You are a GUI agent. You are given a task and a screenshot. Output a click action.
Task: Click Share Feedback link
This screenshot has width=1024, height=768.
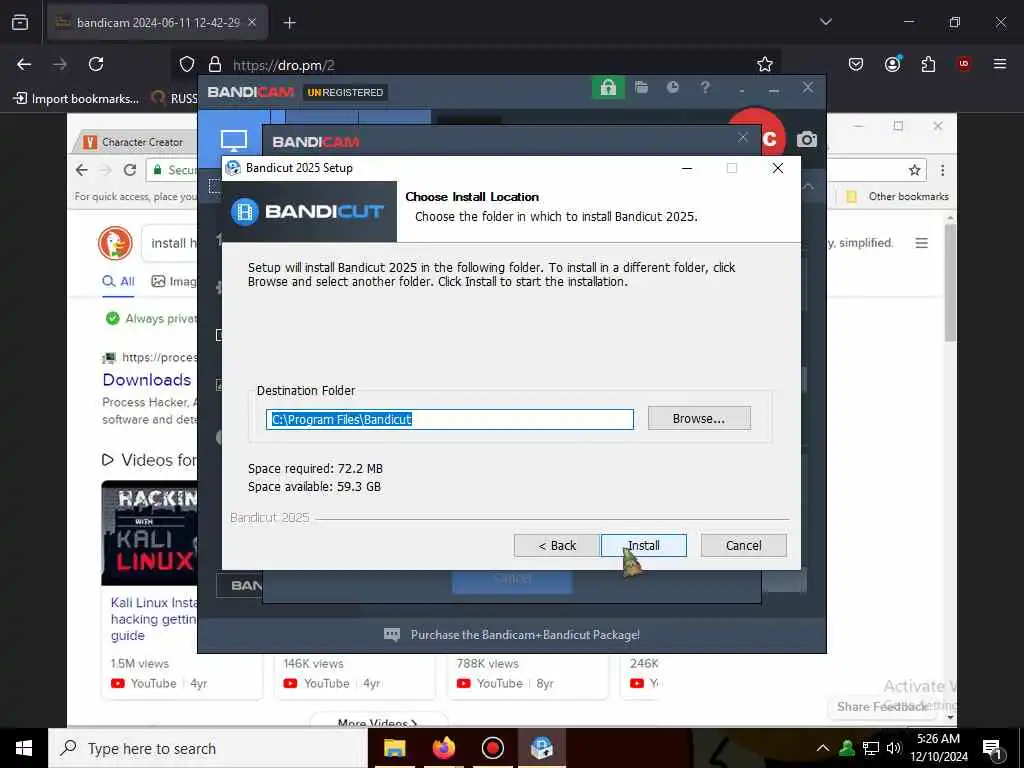pos(882,707)
